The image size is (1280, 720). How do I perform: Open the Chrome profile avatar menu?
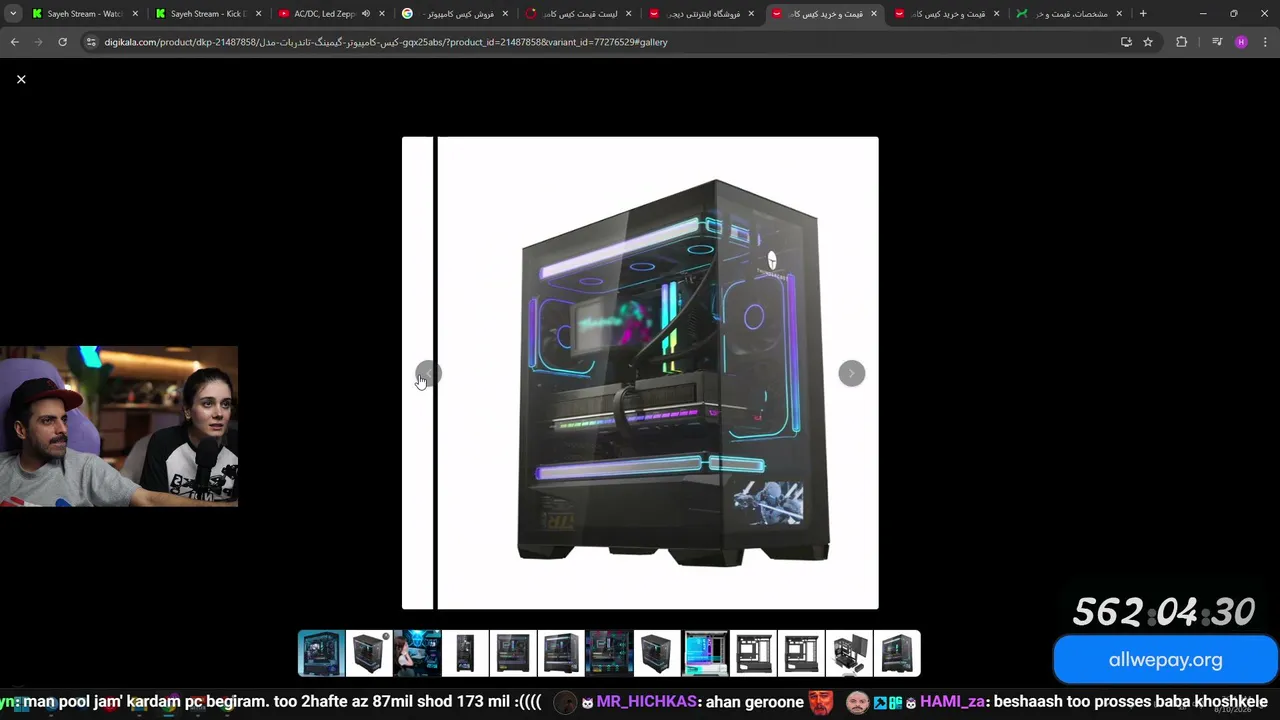[1241, 42]
